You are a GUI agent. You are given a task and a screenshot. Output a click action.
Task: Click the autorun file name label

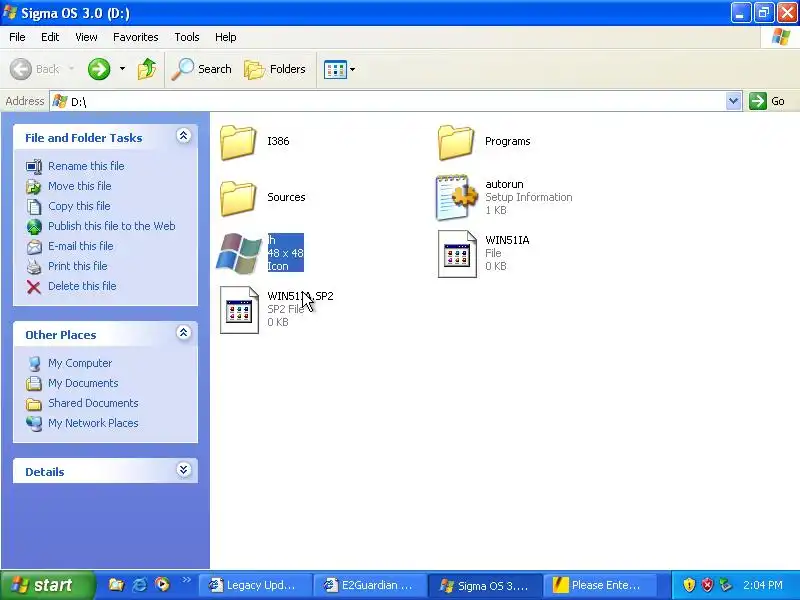pyautogui.click(x=504, y=184)
